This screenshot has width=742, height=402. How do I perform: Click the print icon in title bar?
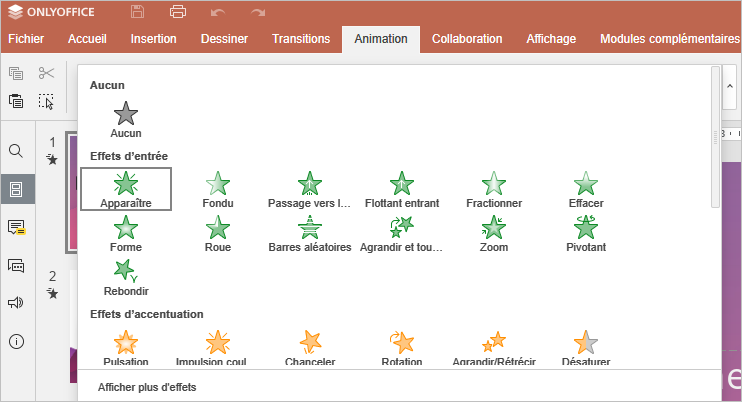[178, 12]
